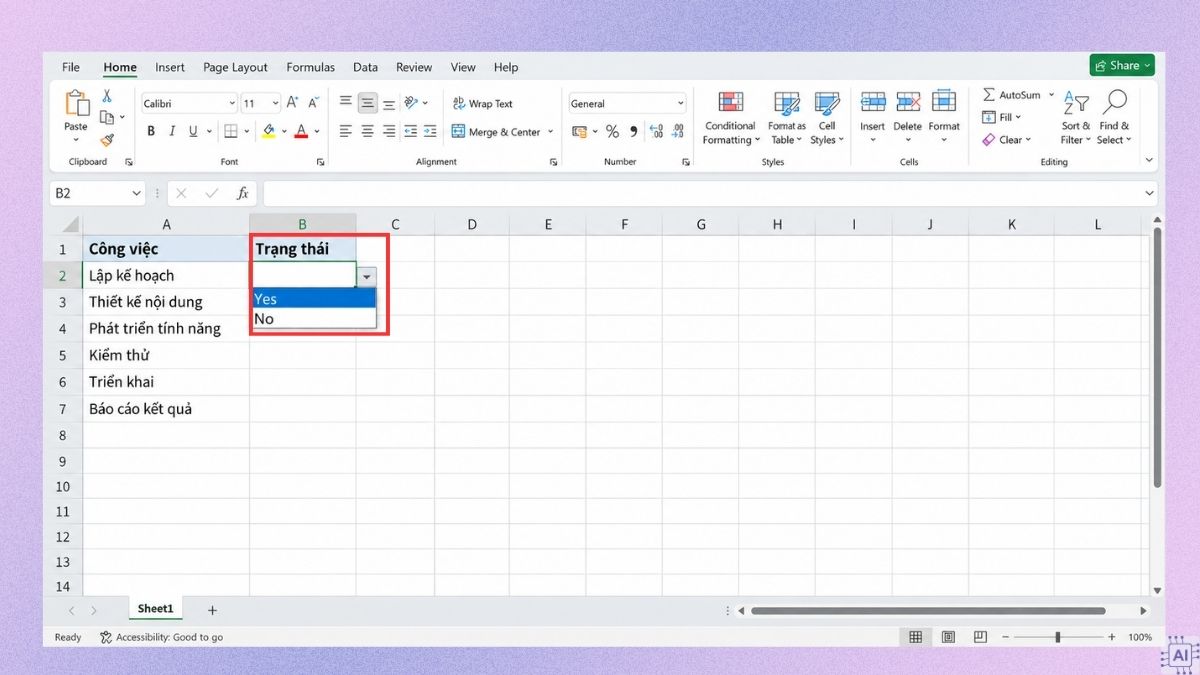Choose No from the dropdown list

tap(313, 319)
